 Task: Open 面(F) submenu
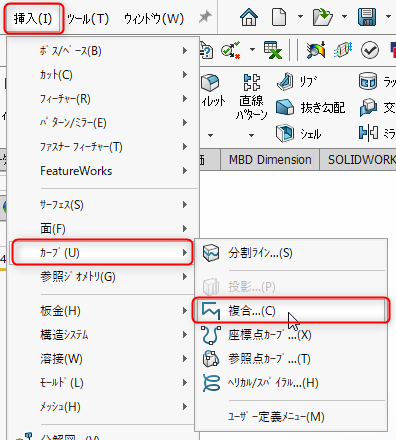click(103, 229)
